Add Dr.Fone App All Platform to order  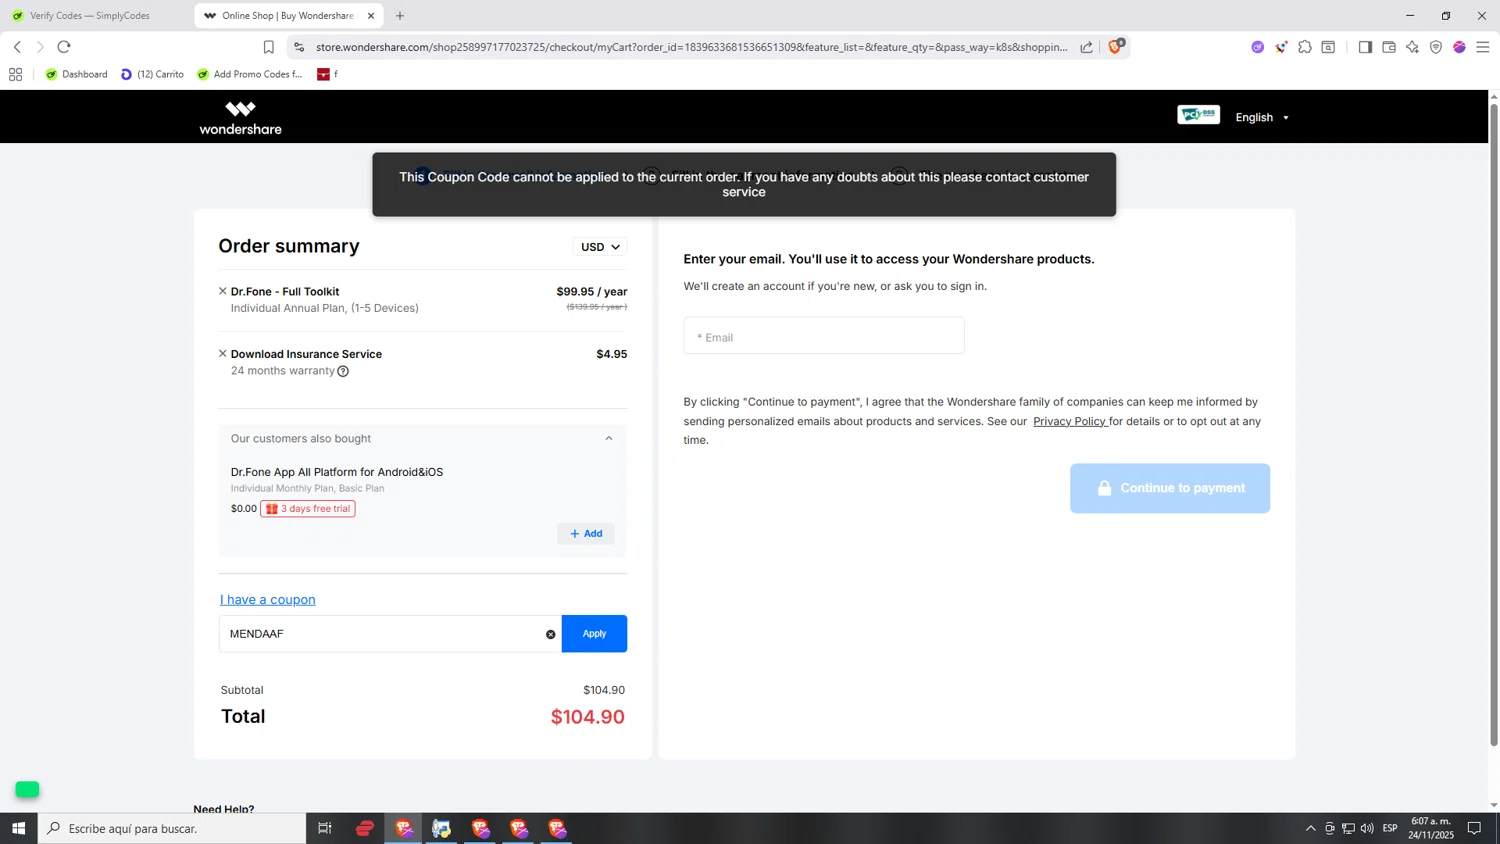point(586,534)
